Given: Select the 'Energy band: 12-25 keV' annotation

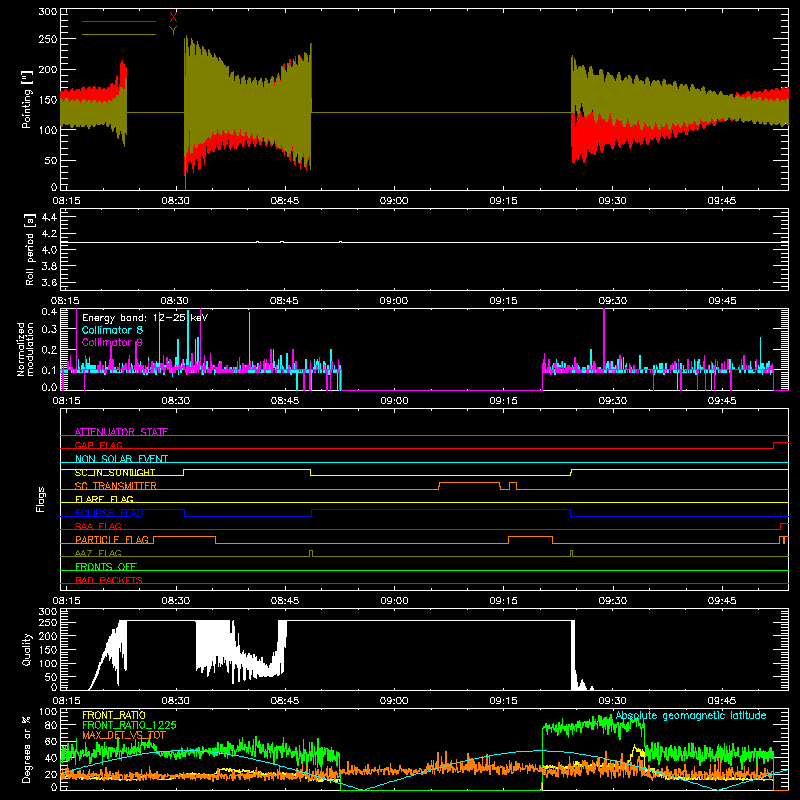Looking at the screenshot, I should [145, 318].
